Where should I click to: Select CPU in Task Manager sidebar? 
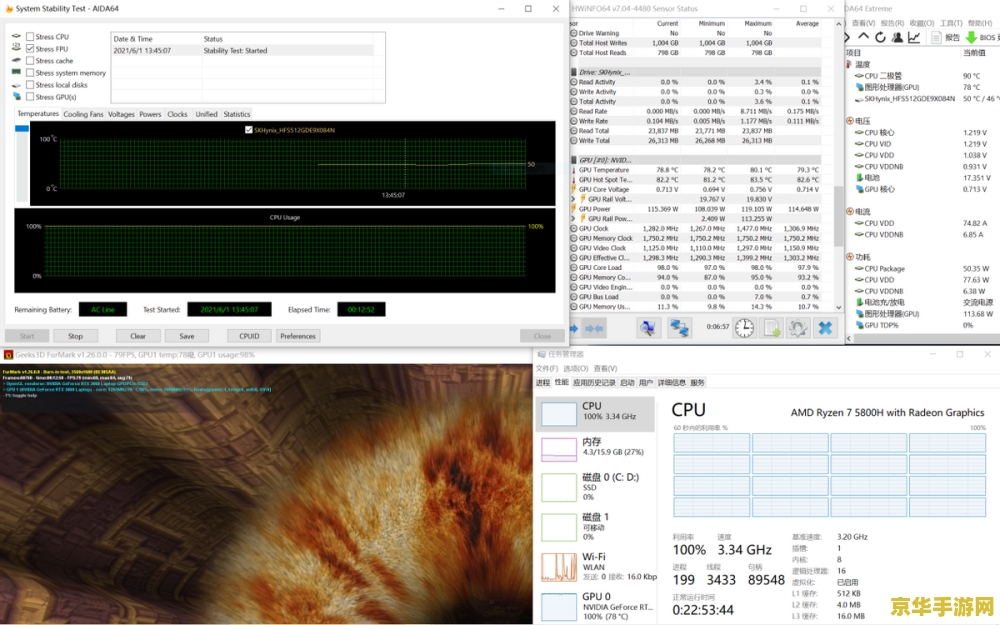click(595, 414)
